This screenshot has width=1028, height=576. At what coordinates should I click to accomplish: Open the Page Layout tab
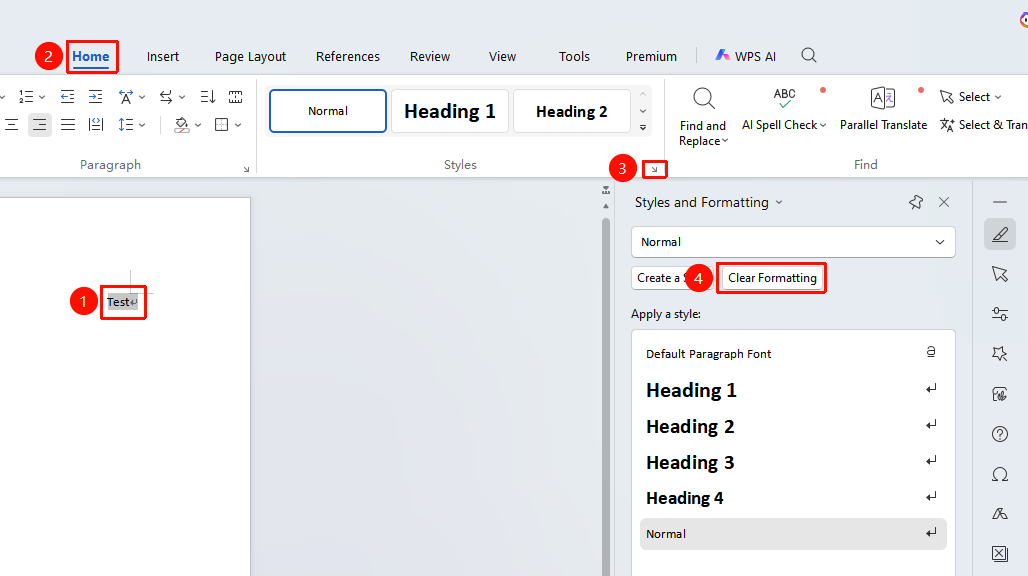pyautogui.click(x=250, y=57)
